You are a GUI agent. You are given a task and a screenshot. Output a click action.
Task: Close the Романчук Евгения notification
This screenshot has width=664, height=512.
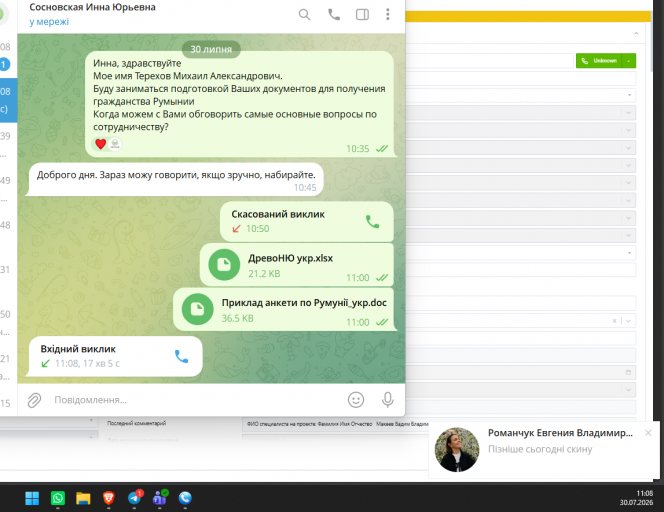tap(648, 433)
